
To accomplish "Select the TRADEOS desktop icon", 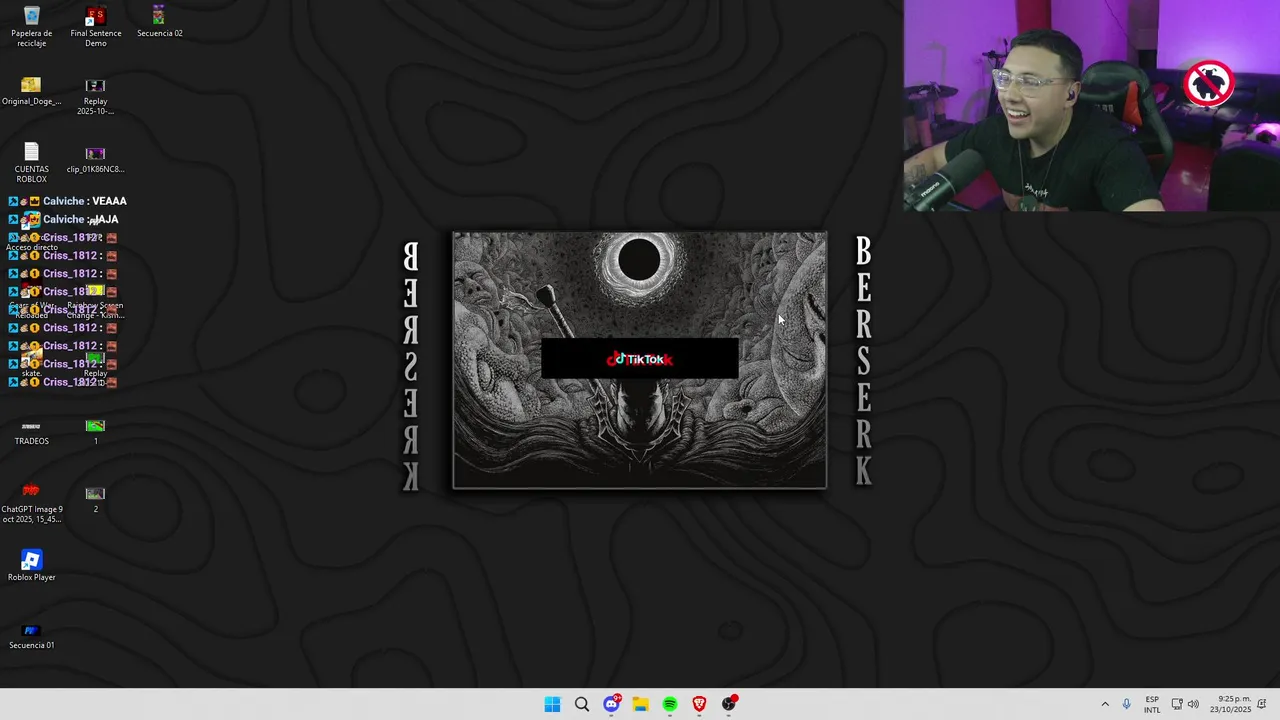I will 31,431.
